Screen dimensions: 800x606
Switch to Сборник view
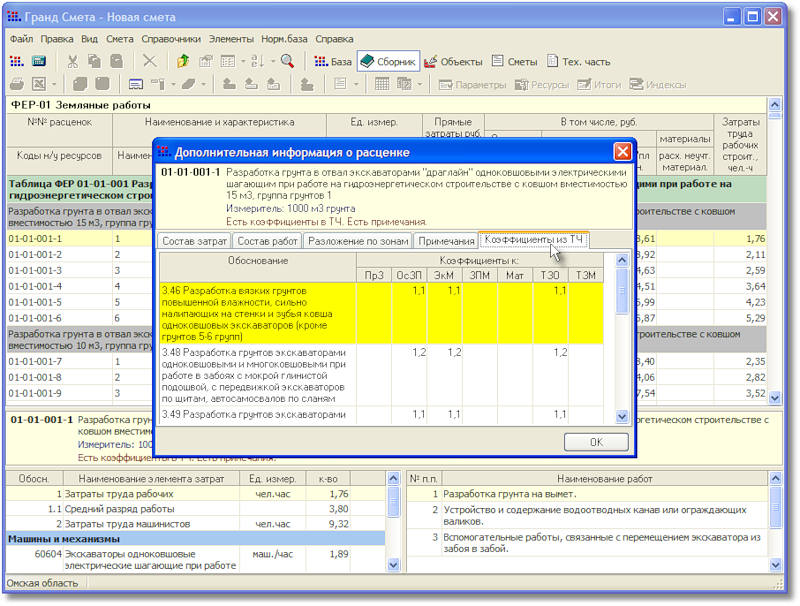(388, 62)
